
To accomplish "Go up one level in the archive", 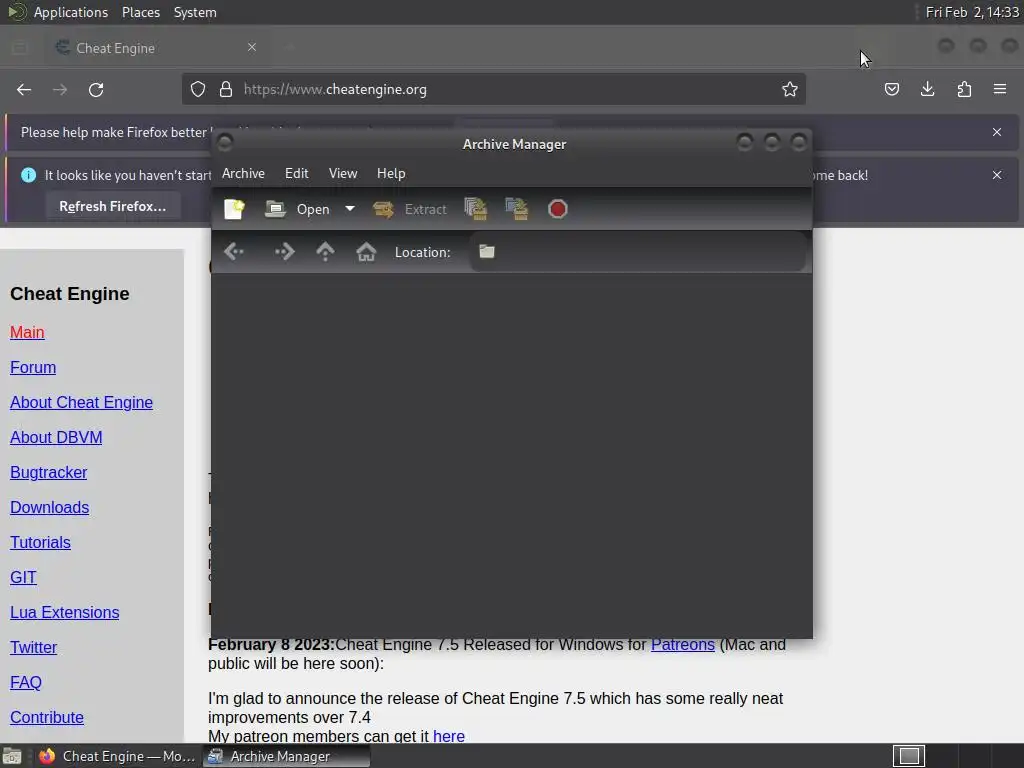I will (x=325, y=251).
